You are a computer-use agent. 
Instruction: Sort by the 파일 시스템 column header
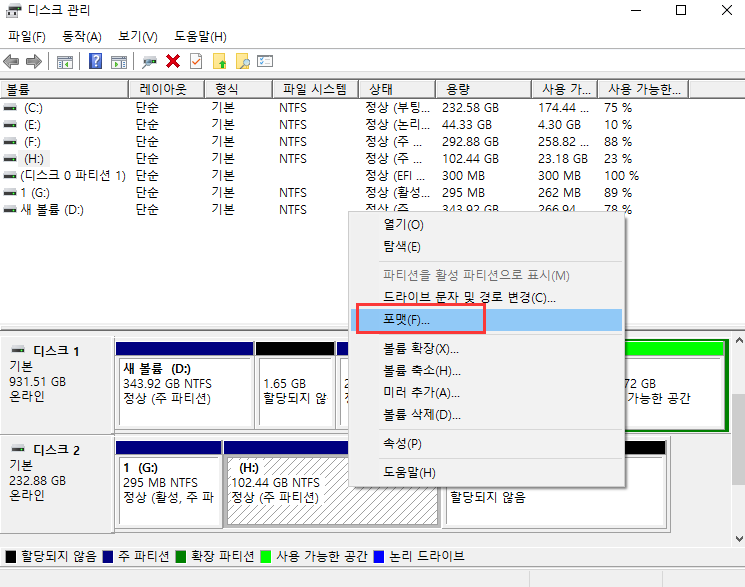(x=315, y=89)
